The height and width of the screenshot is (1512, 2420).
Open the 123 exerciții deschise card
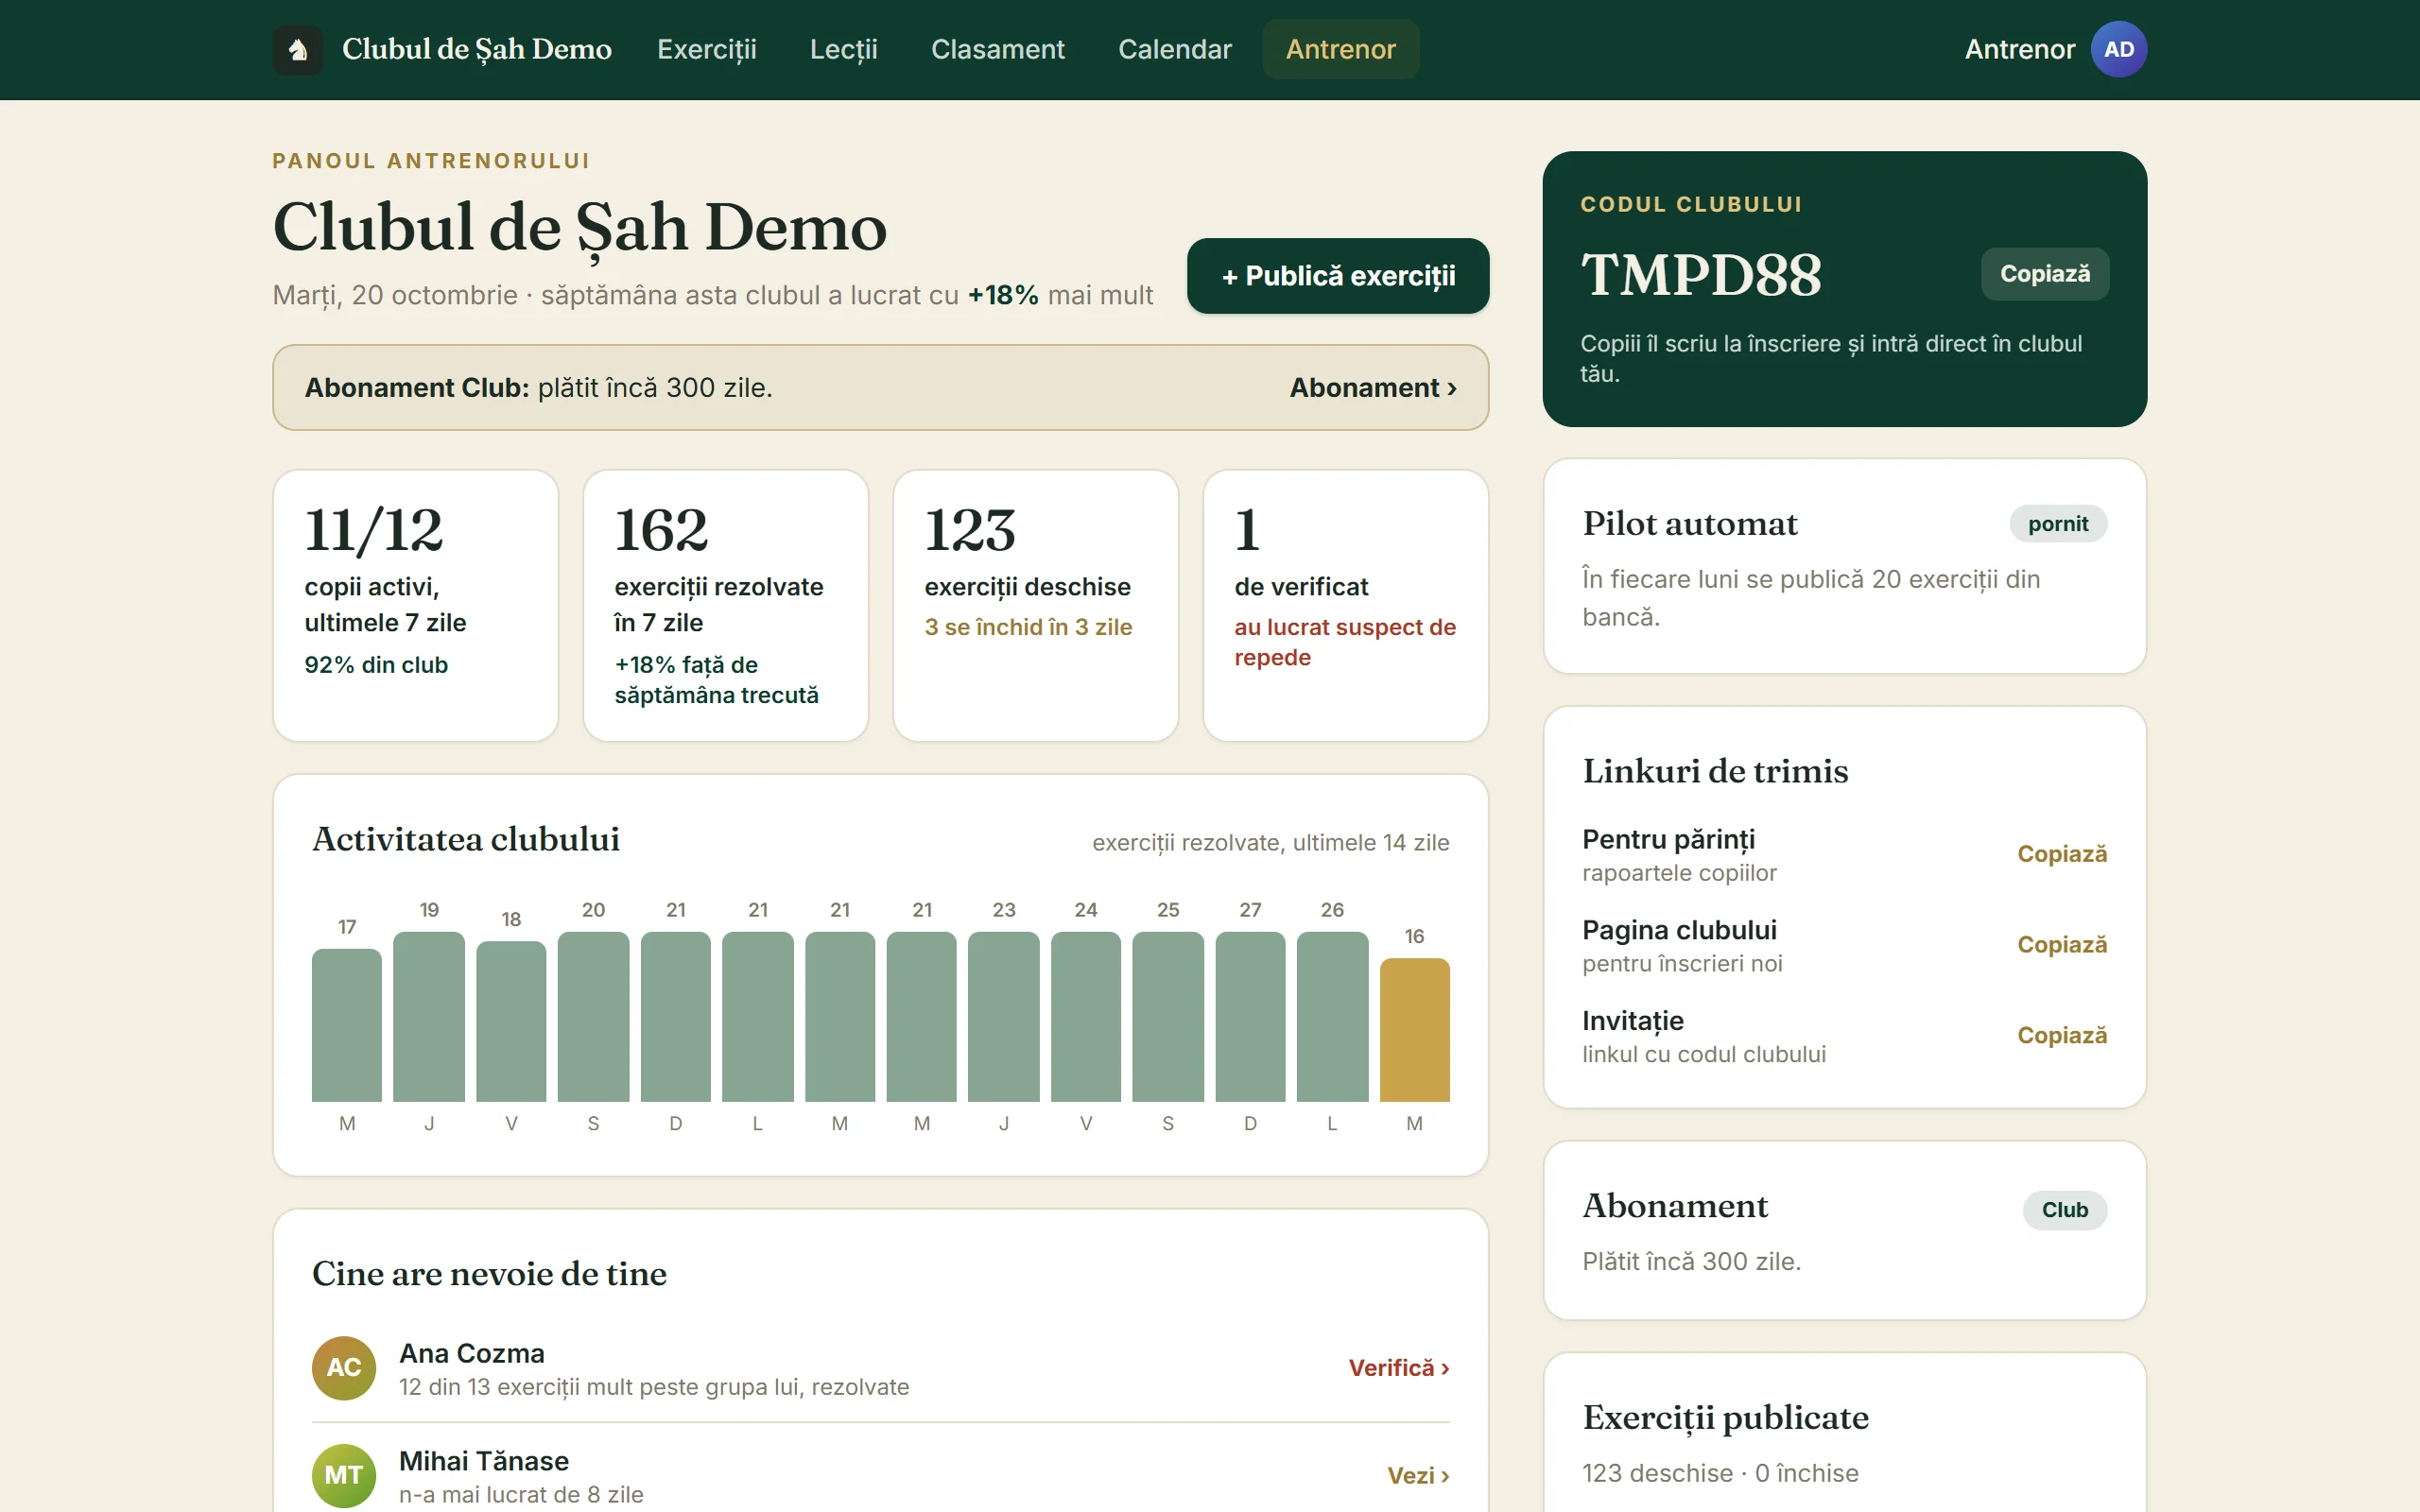click(1035, 606)
